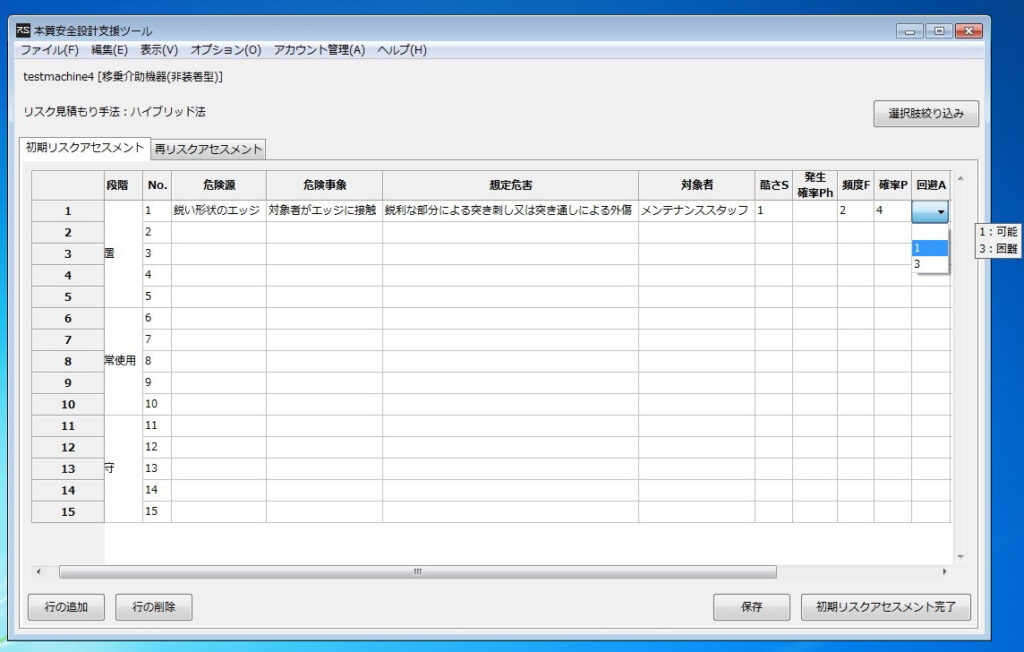
Task: Select row header 13
Action: (x=68, y=468)
